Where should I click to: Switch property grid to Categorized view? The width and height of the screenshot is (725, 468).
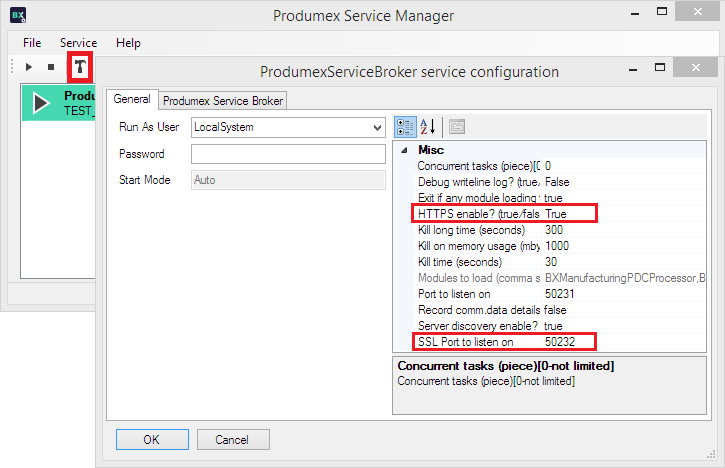pos(406,126)
